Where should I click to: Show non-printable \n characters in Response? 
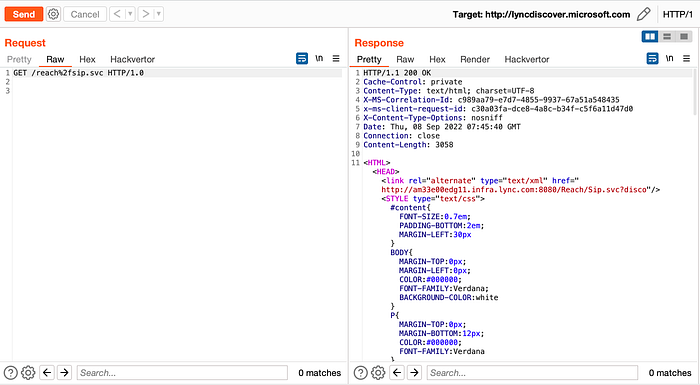[x=669, y=59]
